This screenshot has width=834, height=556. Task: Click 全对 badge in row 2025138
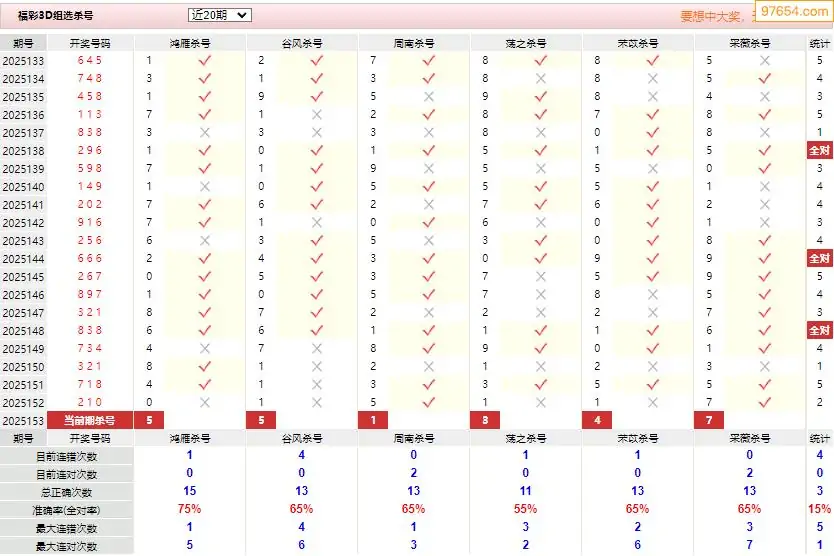coord(819,151)
